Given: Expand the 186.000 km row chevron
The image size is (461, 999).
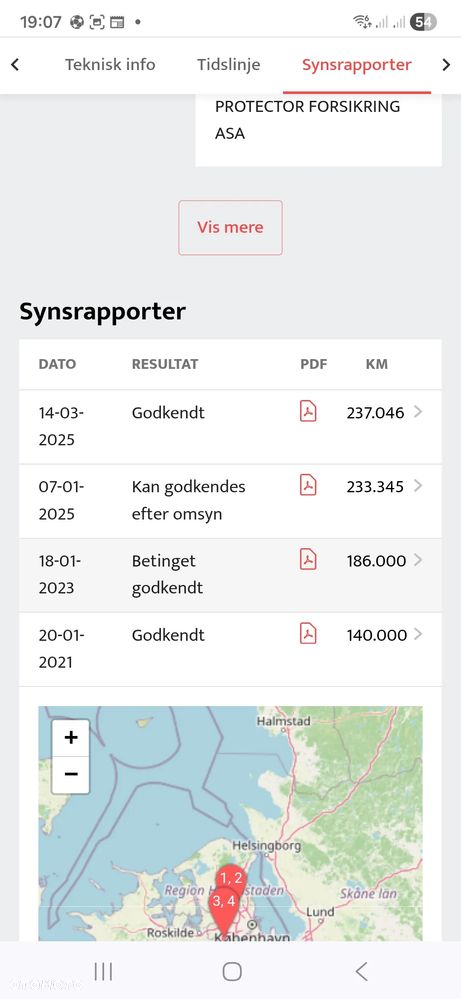Looking at the screenshot, I should pyautogui.click(x=418, y=559).
